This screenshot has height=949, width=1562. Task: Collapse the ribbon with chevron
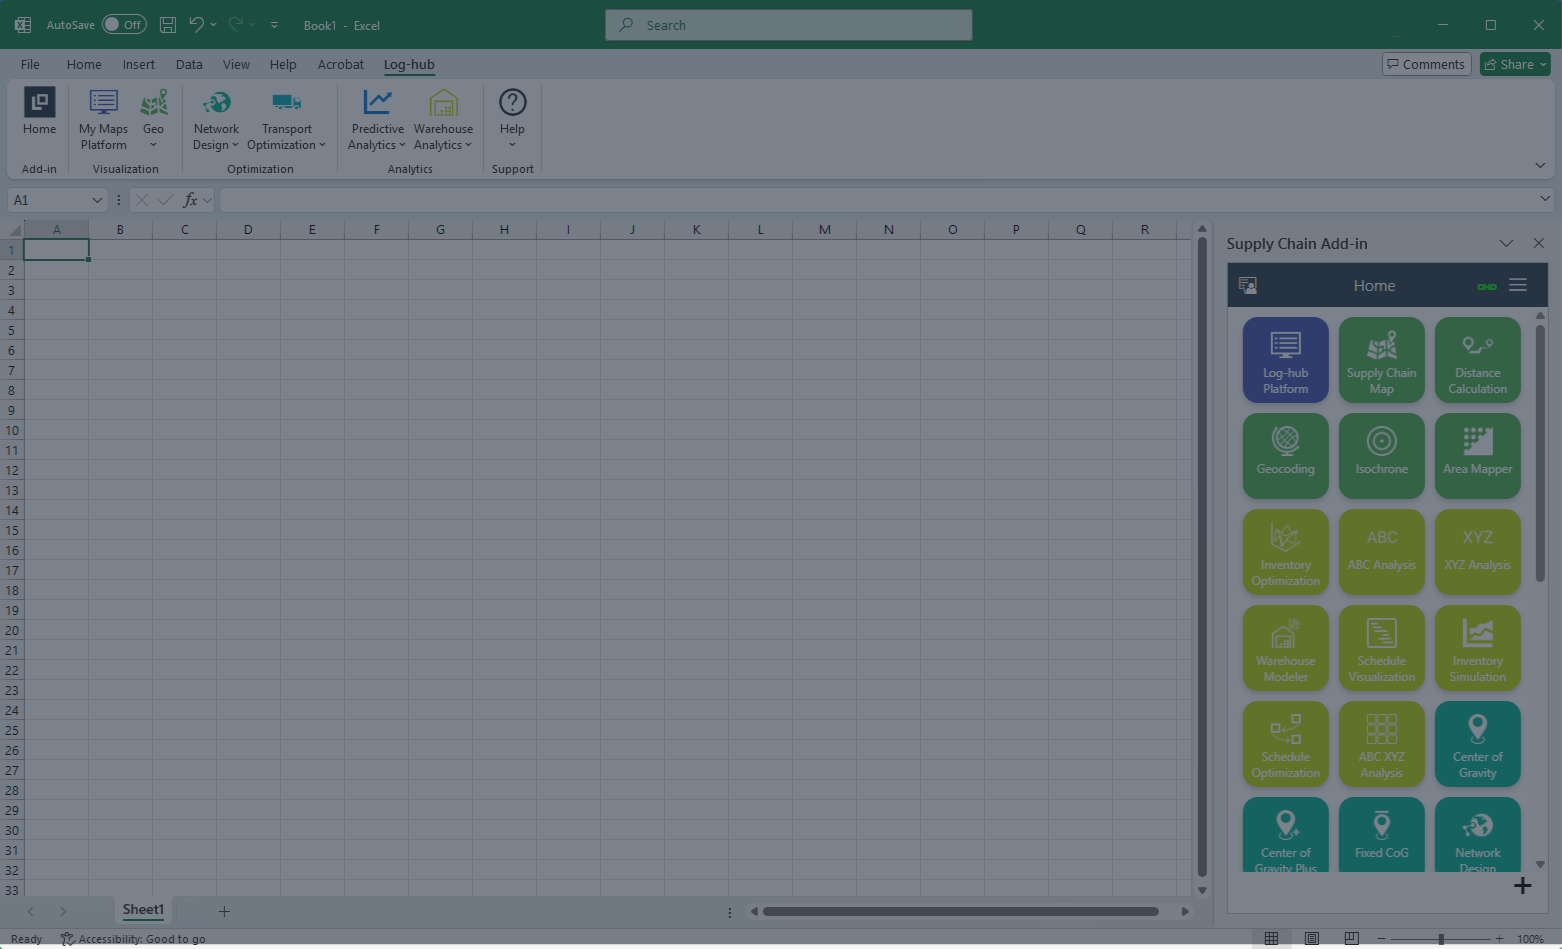1540,165
